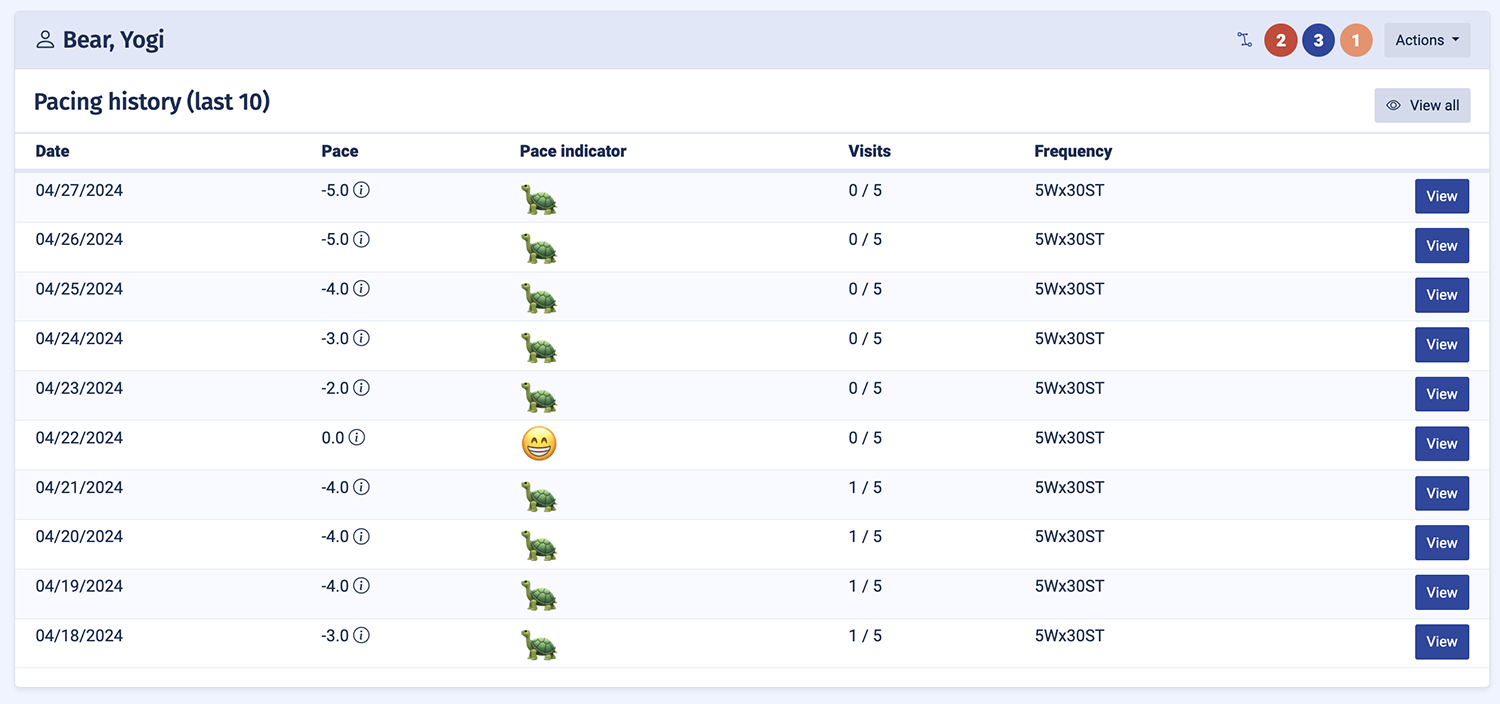Open the Actions dropdown menu

(1427, 40)
